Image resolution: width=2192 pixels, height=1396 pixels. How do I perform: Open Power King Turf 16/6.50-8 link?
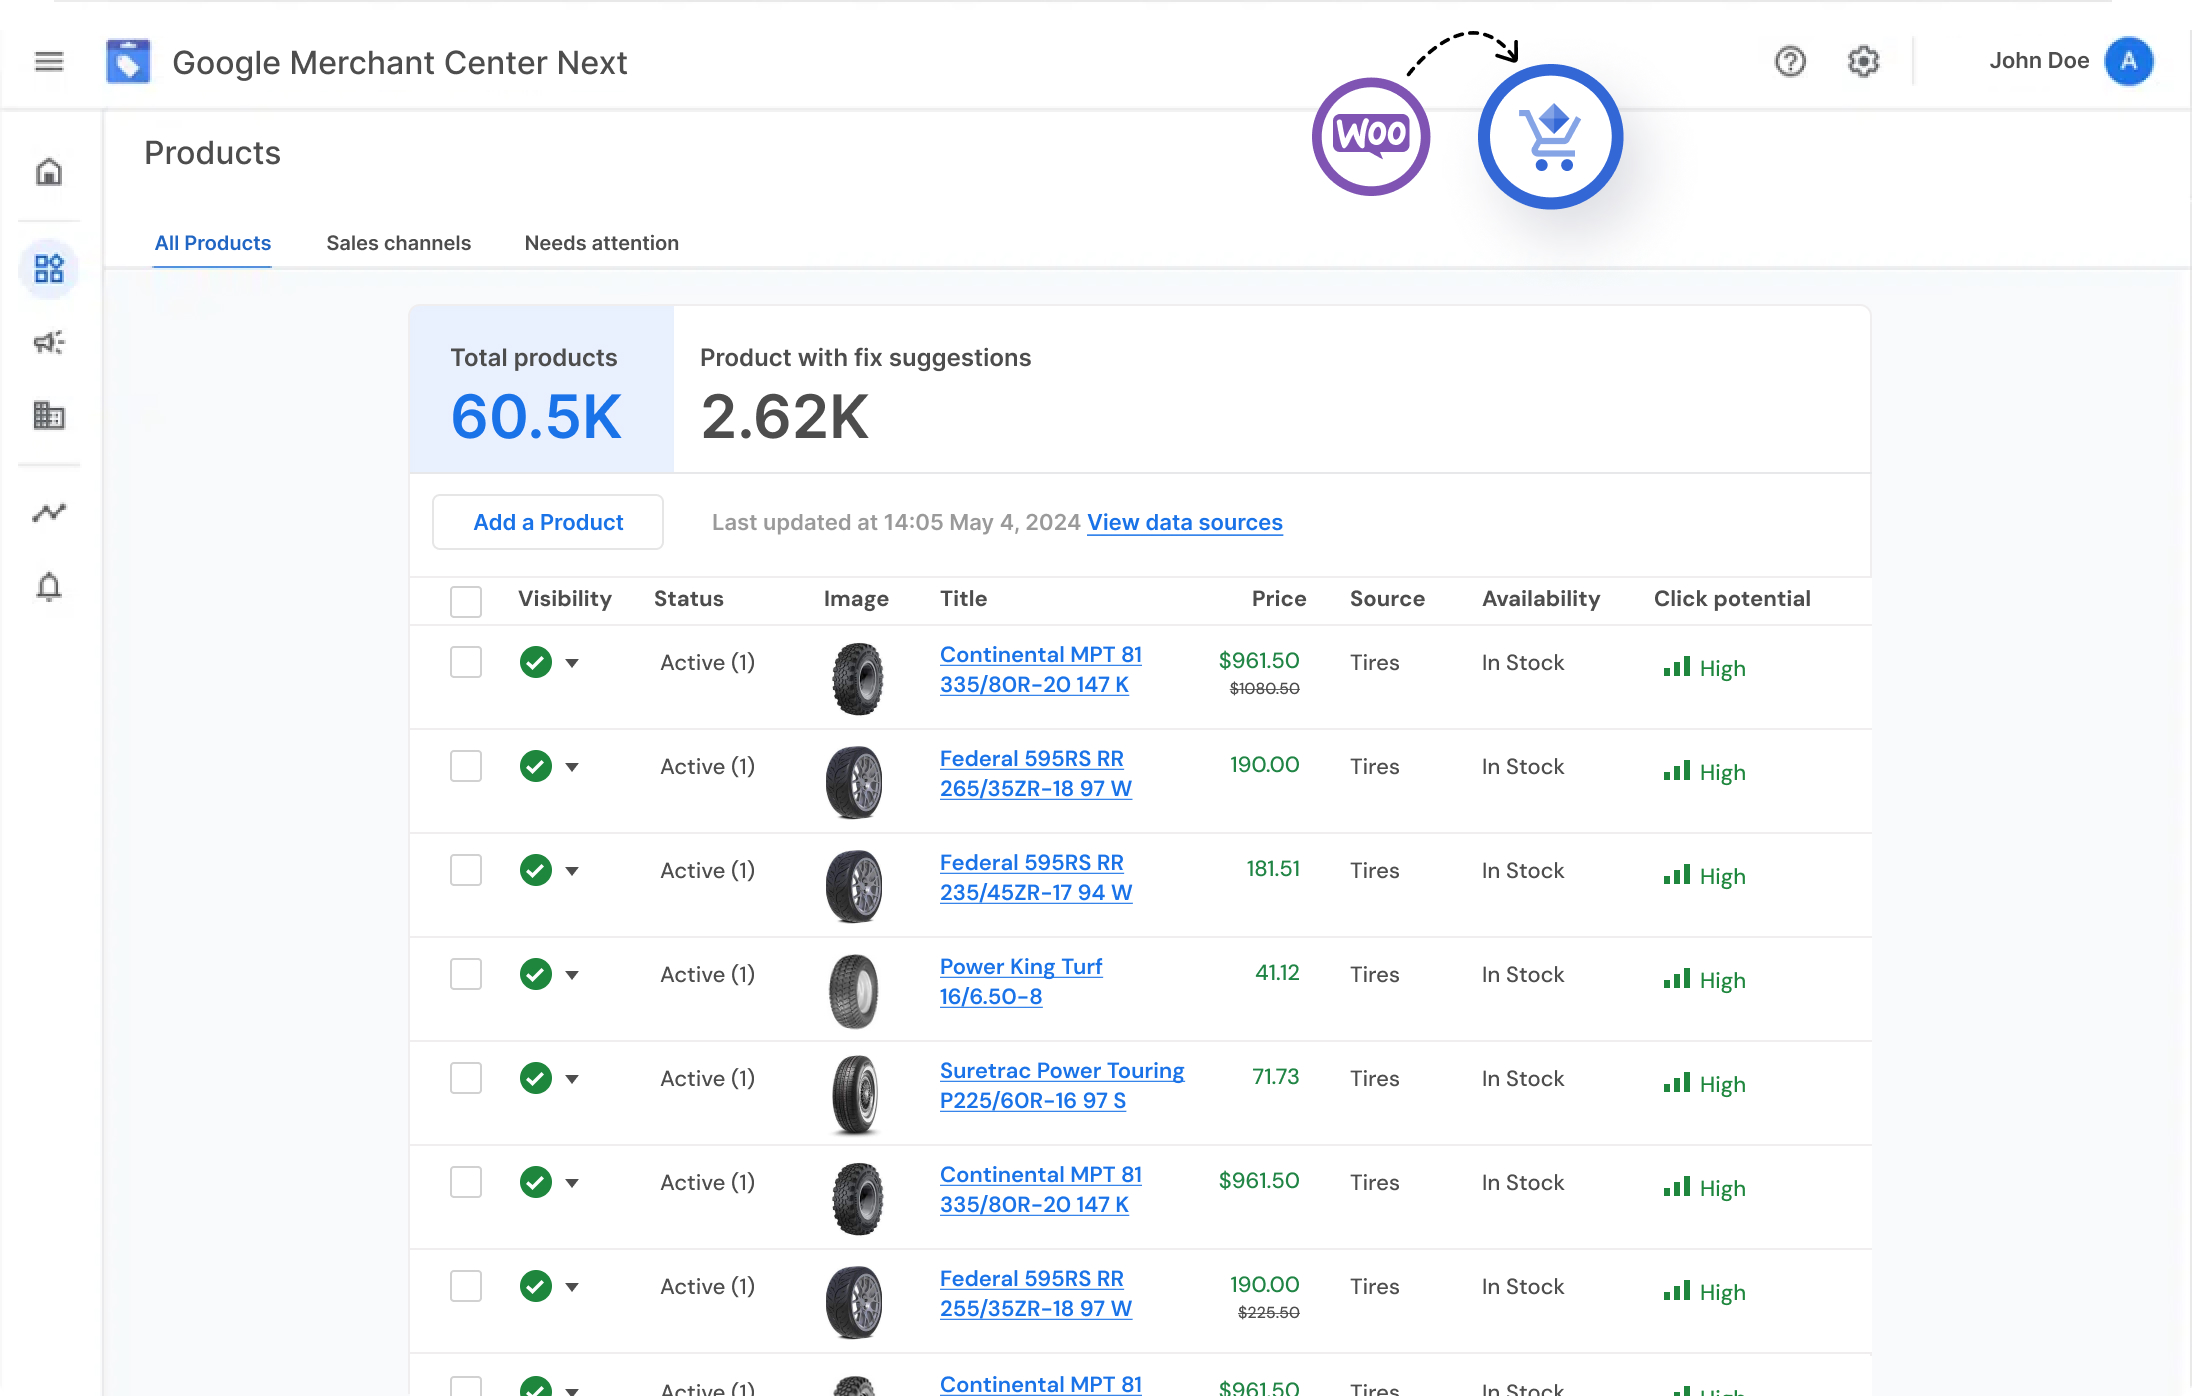click(1020, 981)
